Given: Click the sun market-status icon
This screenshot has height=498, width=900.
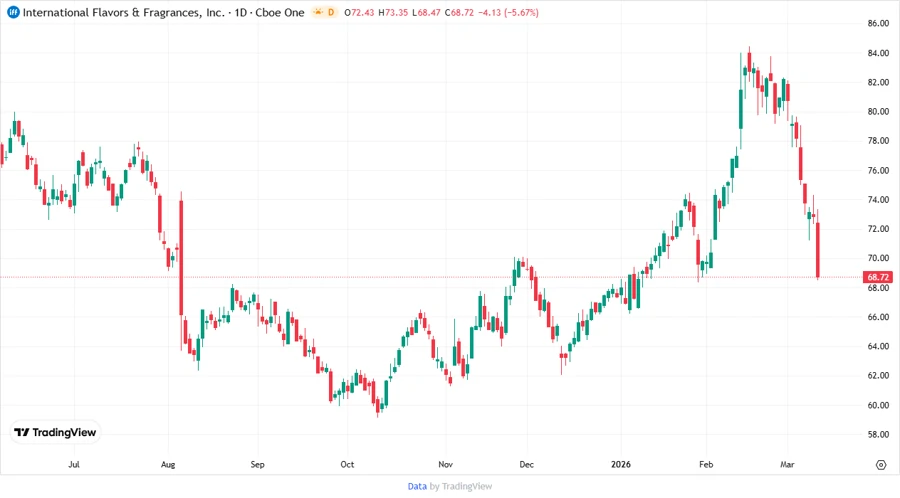Looking at the screenshot, I should (x=318, y=12).
